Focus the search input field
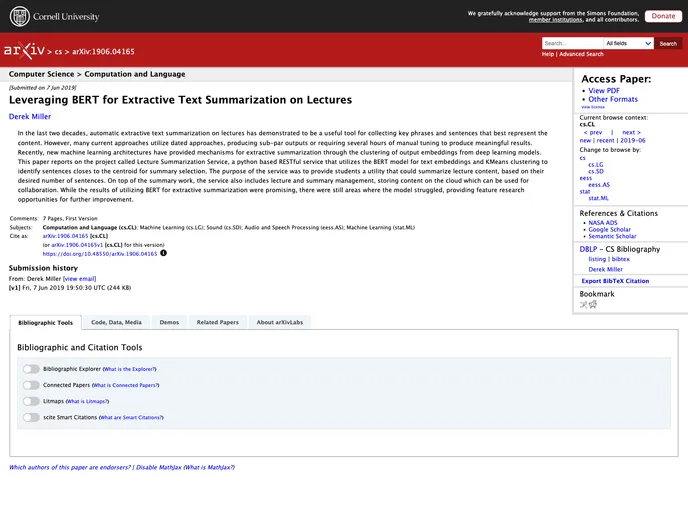The width and height of the screenshot is (688, 512). tap(573, 43)
